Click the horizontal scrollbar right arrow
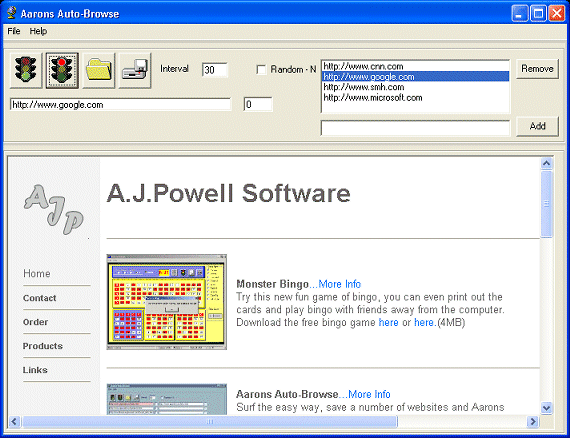Viewport: 570px width, 438px height. [x=533, y=422]
